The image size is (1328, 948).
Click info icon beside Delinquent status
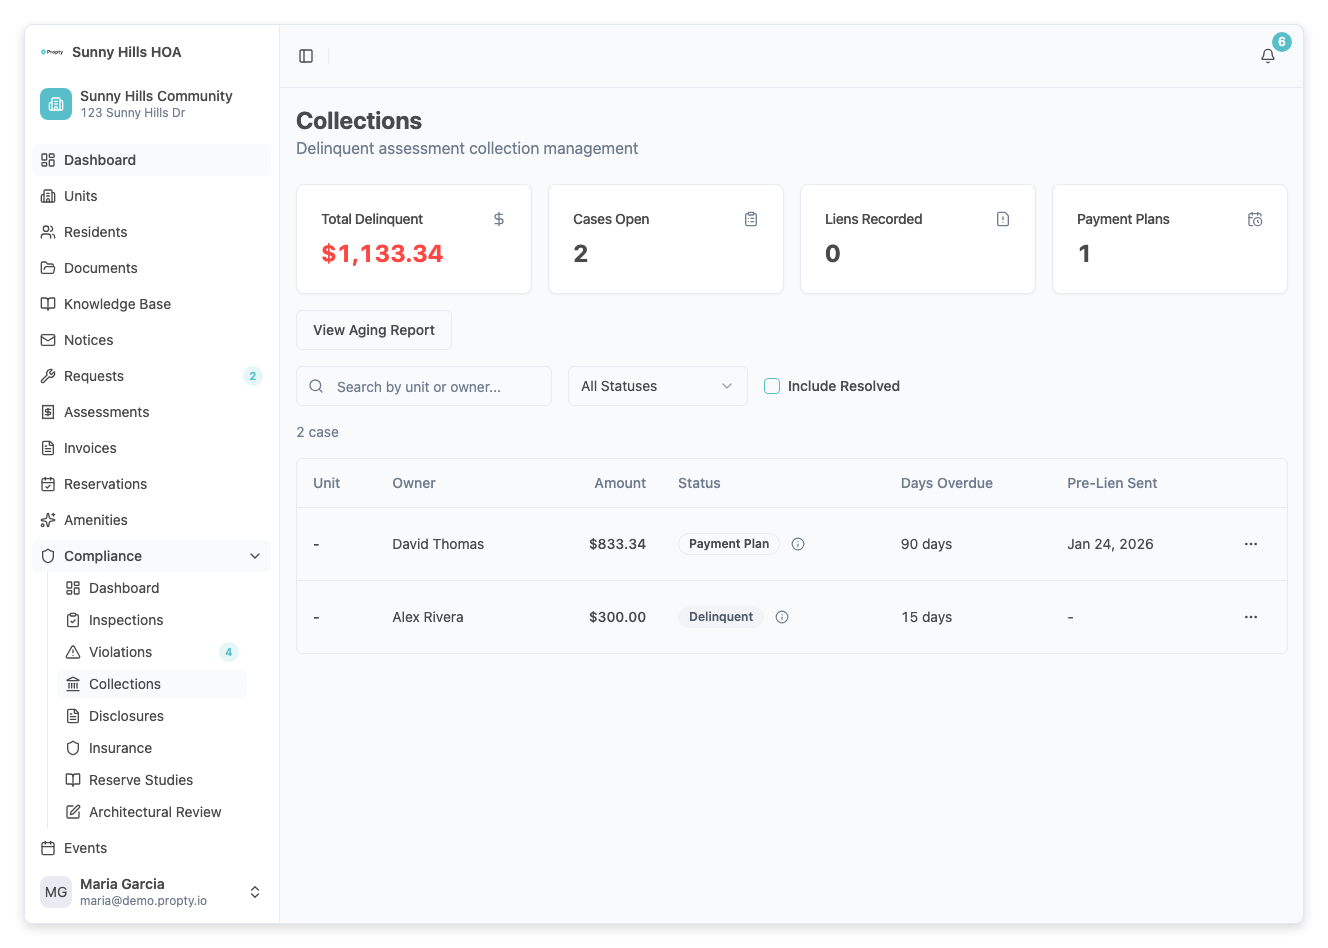point(782,617)
